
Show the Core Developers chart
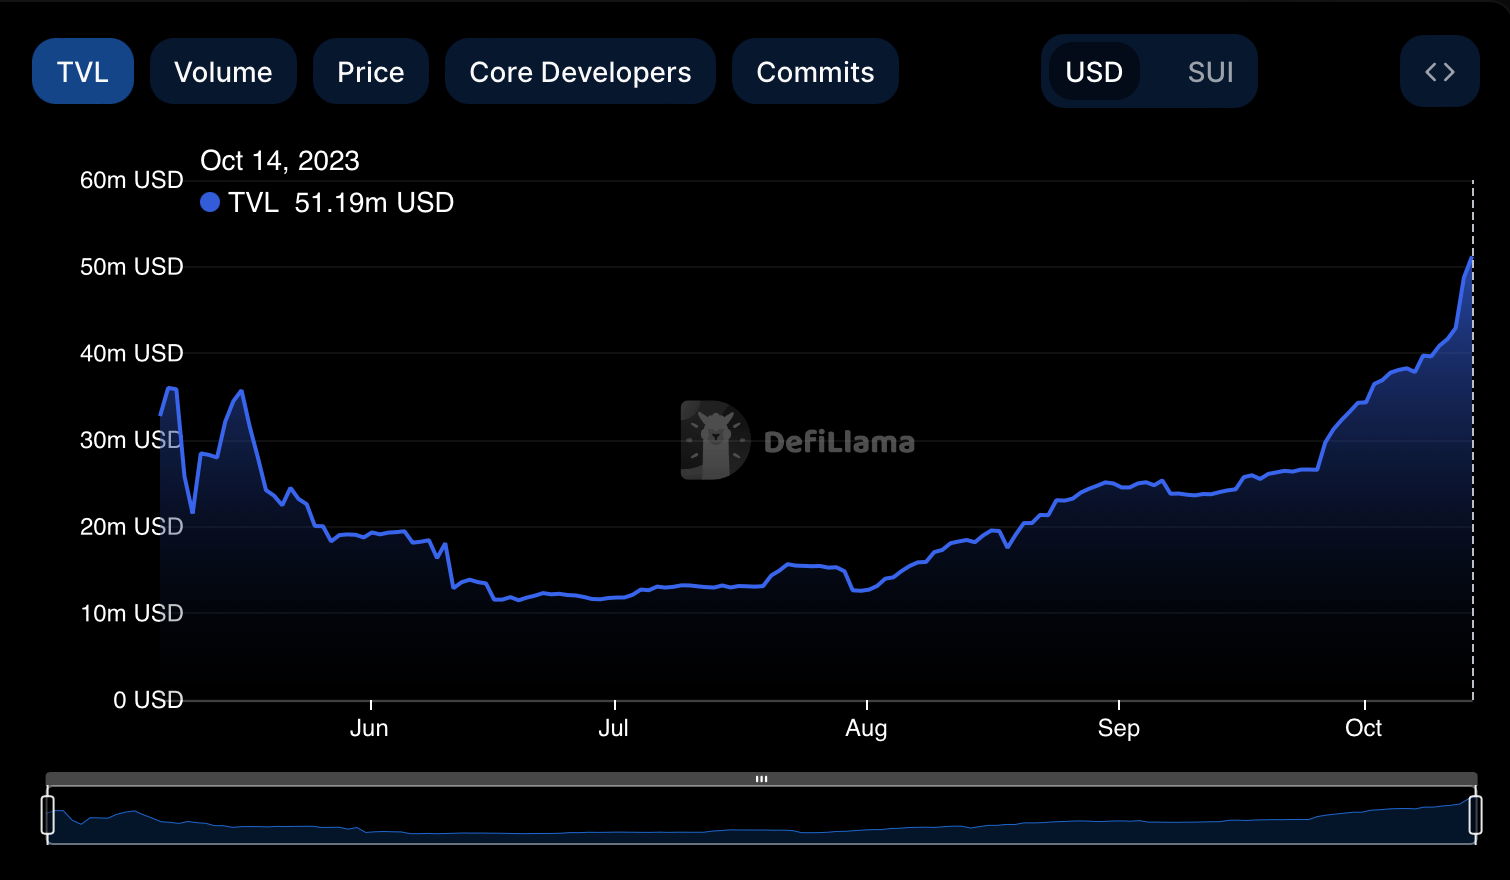pos(580,71)
